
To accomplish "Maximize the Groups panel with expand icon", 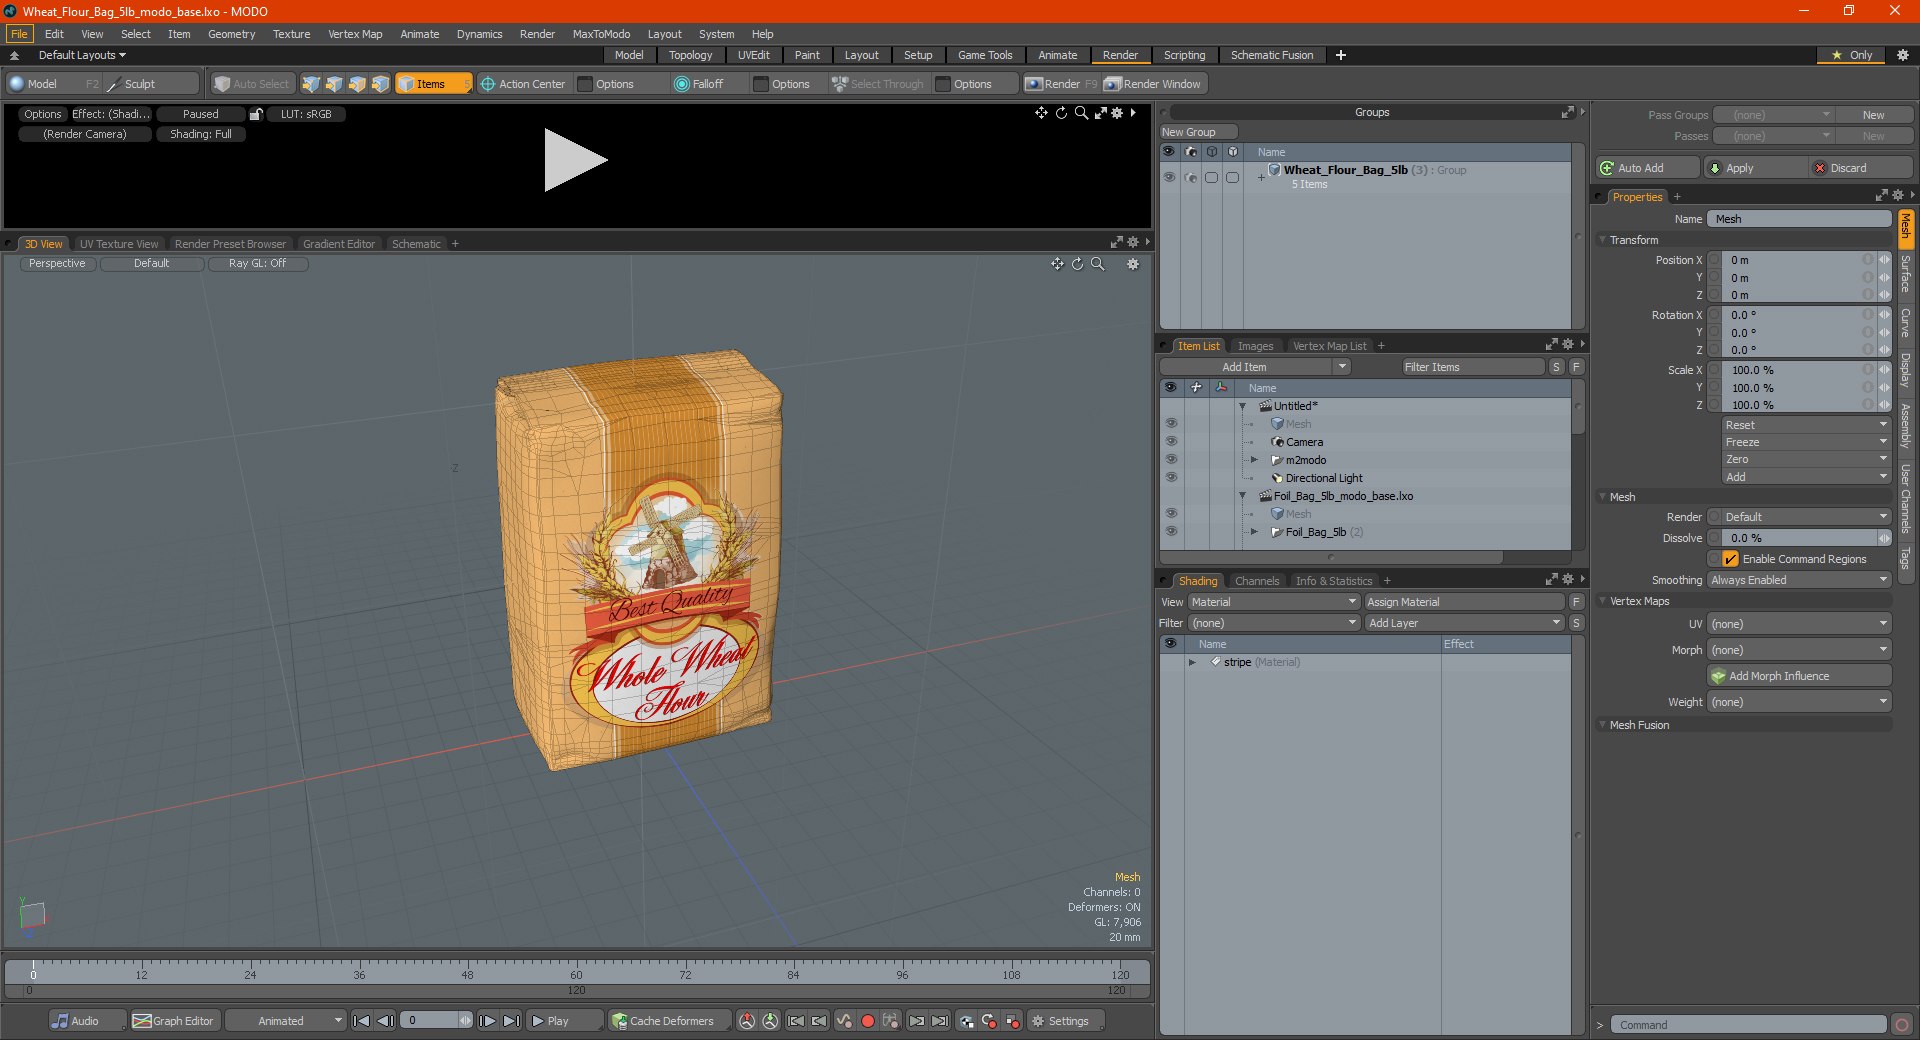I will click(1567, 112).
